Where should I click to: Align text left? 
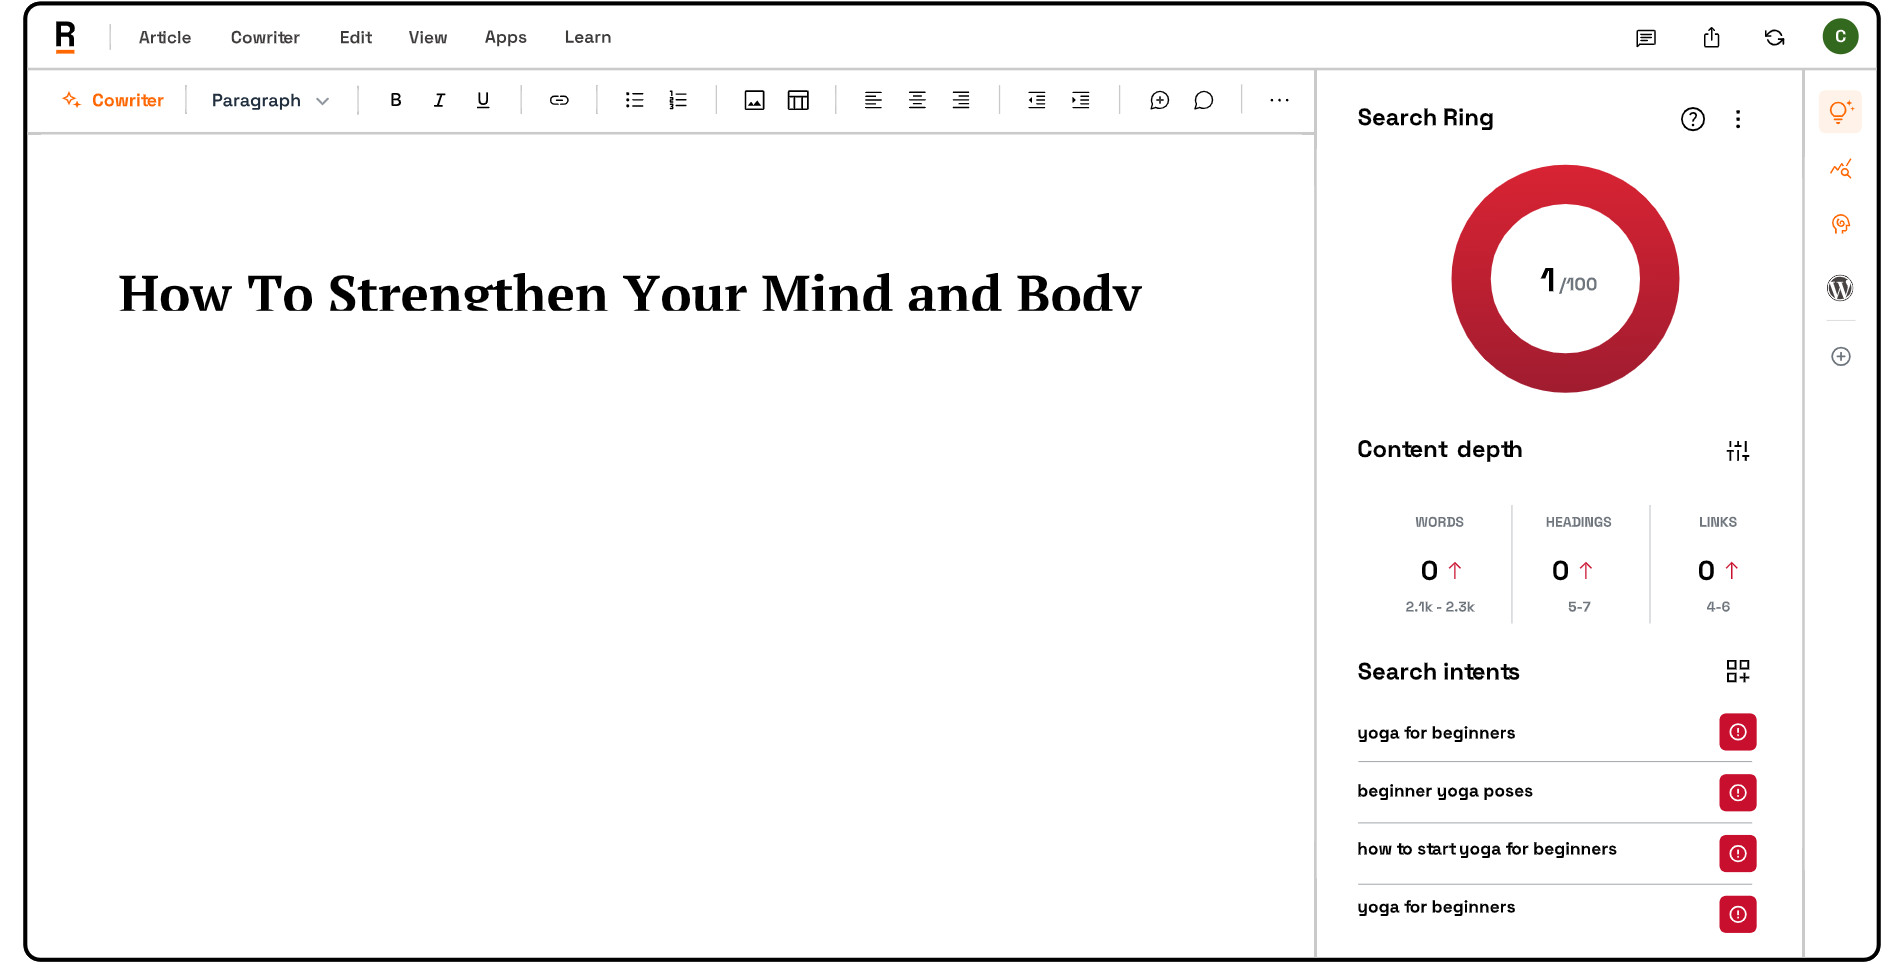click(873, 100)
